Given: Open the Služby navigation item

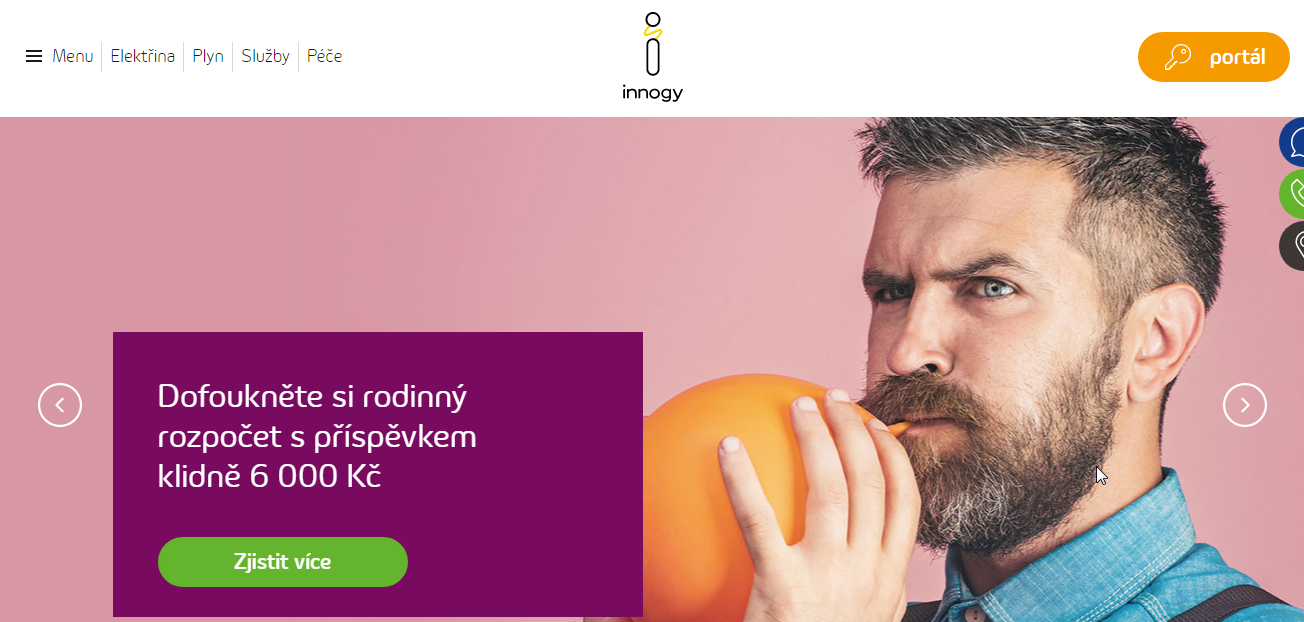Looking at the screenshot, I should tap(265, 57).
